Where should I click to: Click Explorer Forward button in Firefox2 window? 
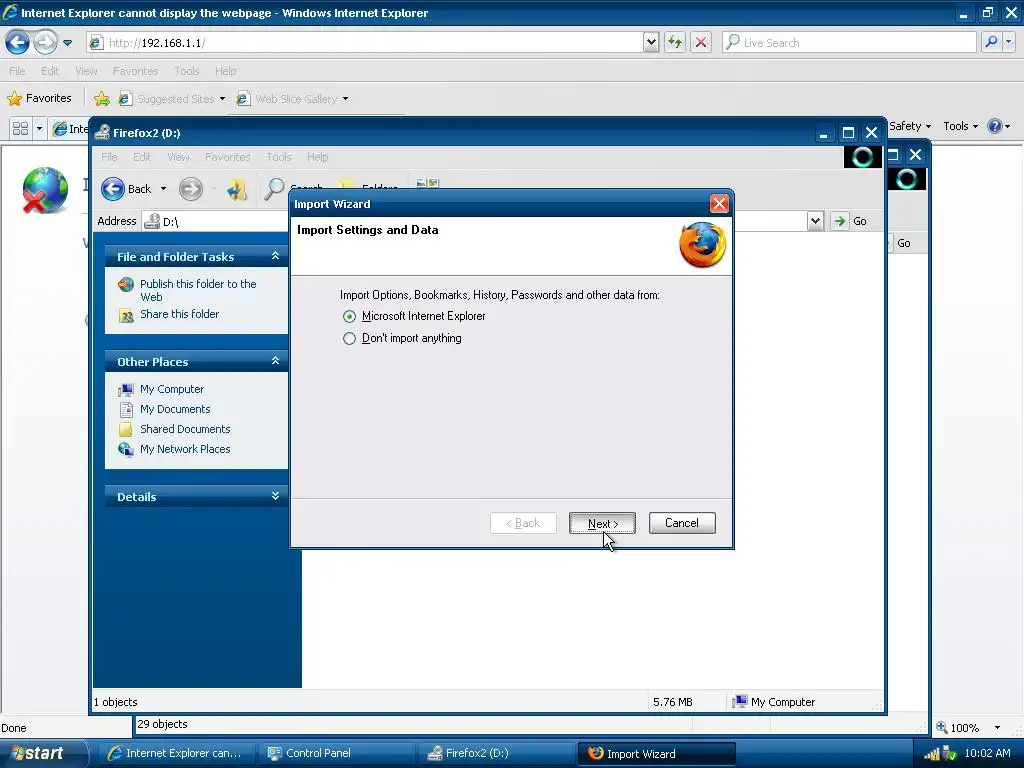(x=191, y=189)
